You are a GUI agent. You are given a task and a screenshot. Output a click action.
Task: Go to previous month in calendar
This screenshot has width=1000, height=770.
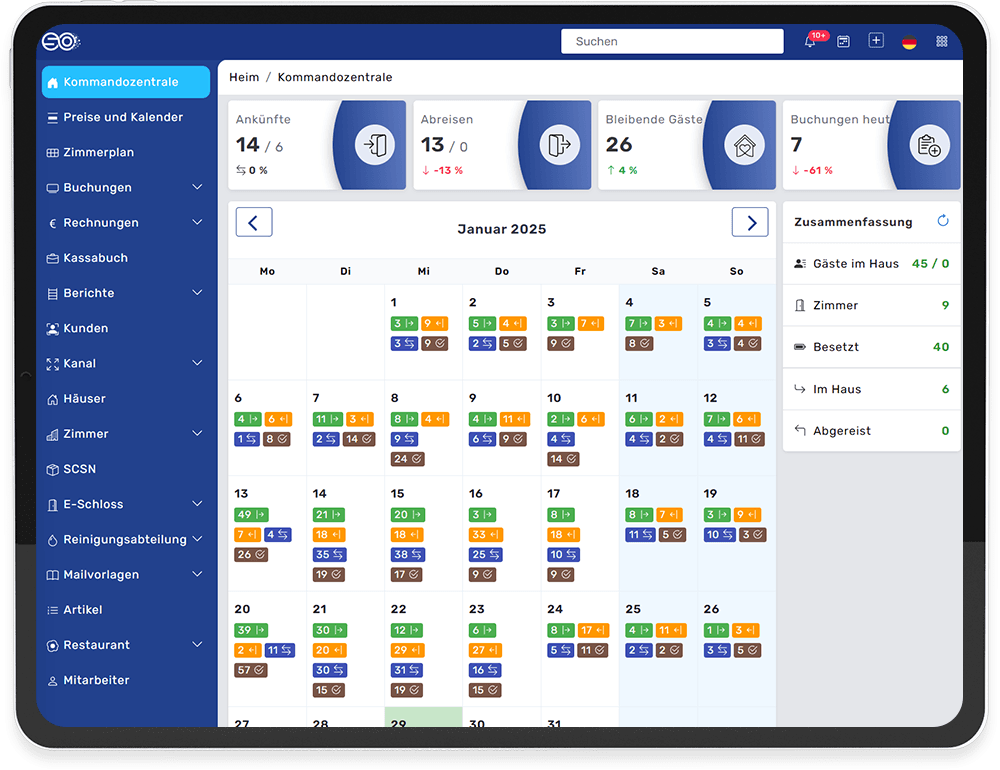[x=254, y=222]
